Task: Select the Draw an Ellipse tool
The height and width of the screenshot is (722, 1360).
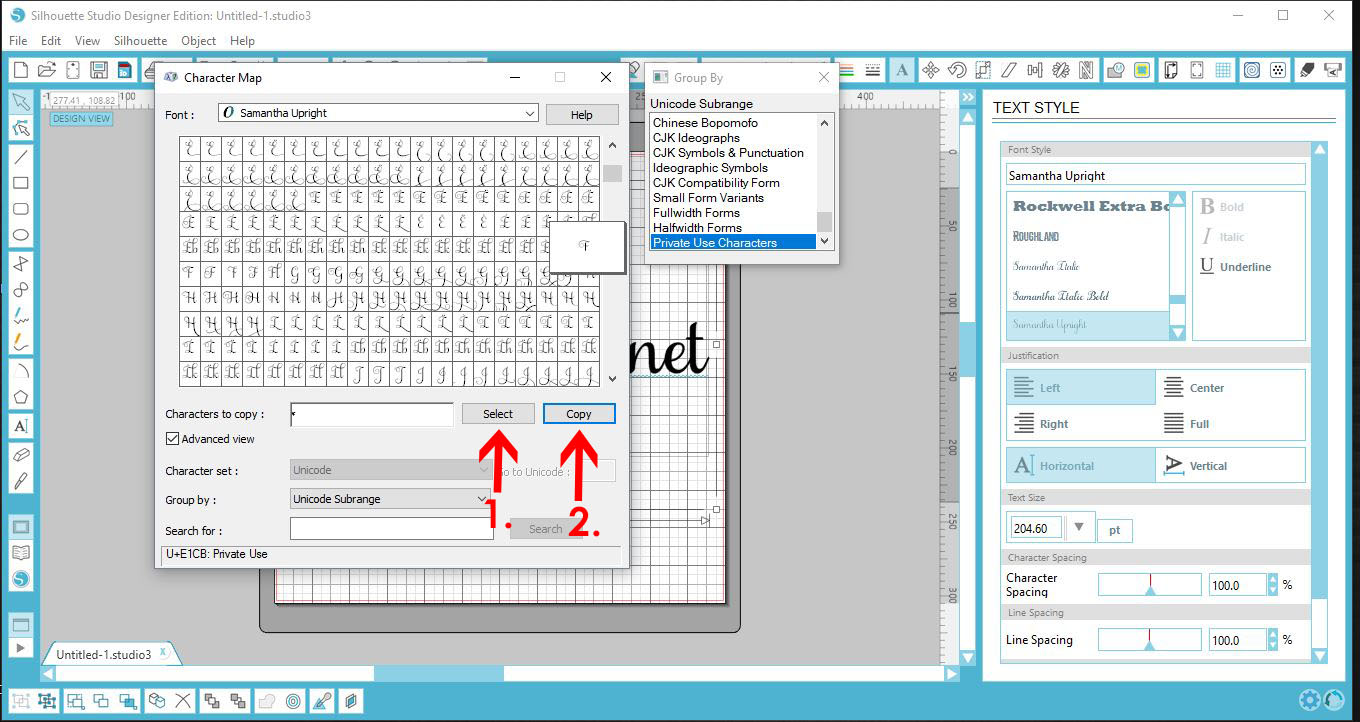Action: coord(20,236)
